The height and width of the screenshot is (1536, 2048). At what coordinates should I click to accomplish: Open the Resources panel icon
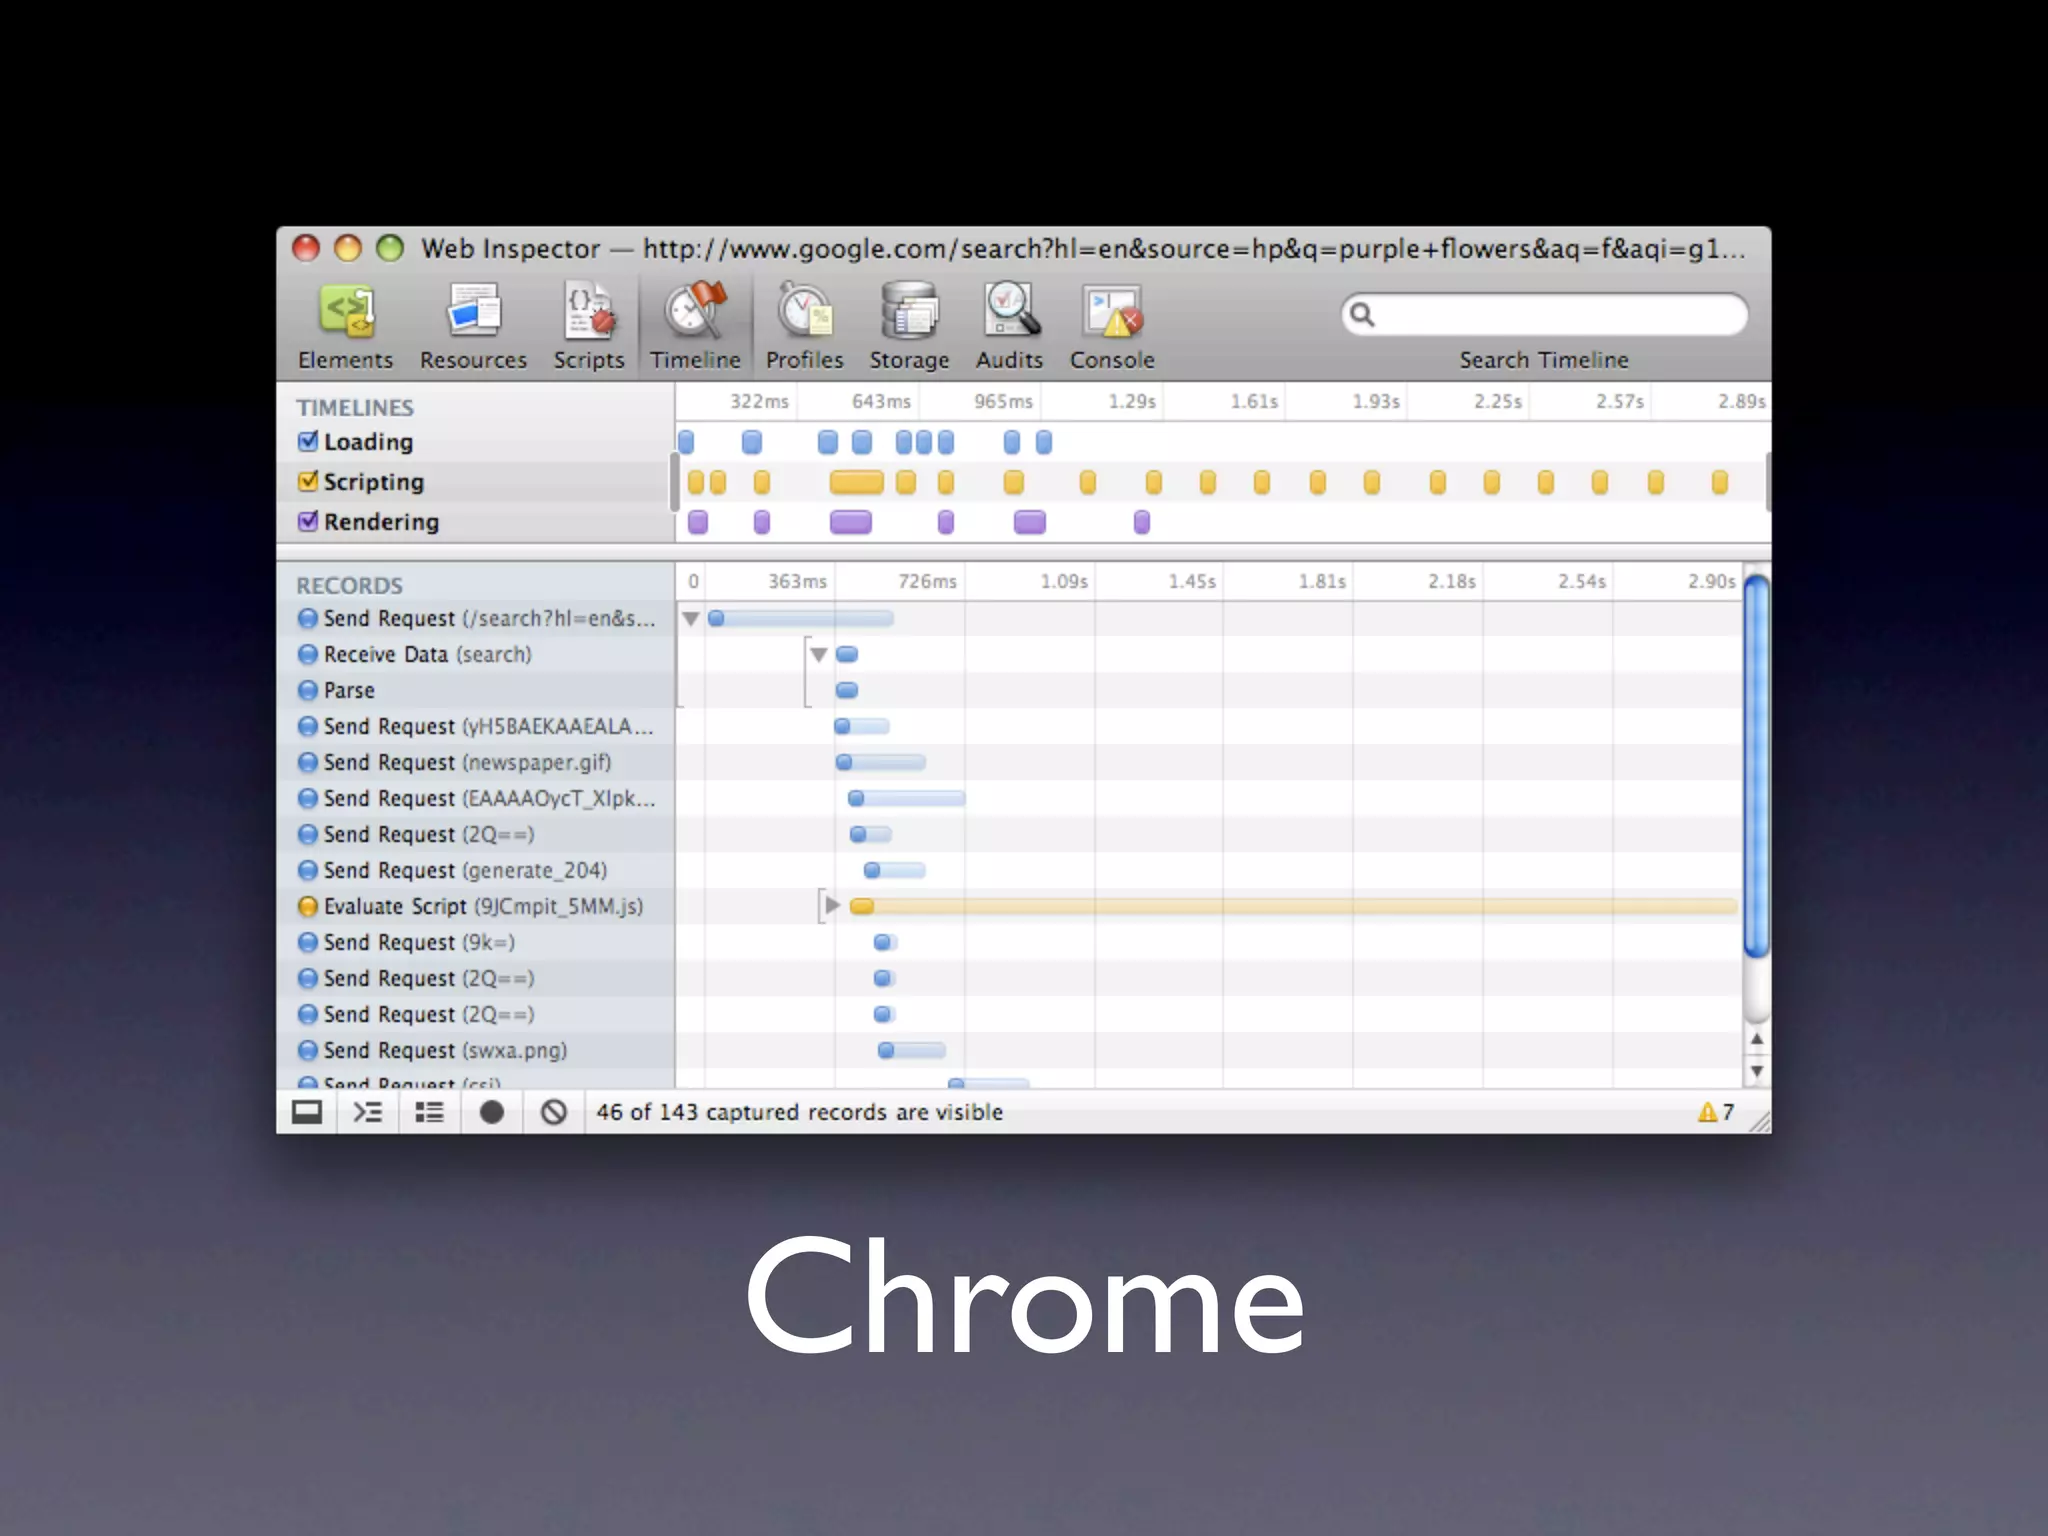click(x=473, y=311)
